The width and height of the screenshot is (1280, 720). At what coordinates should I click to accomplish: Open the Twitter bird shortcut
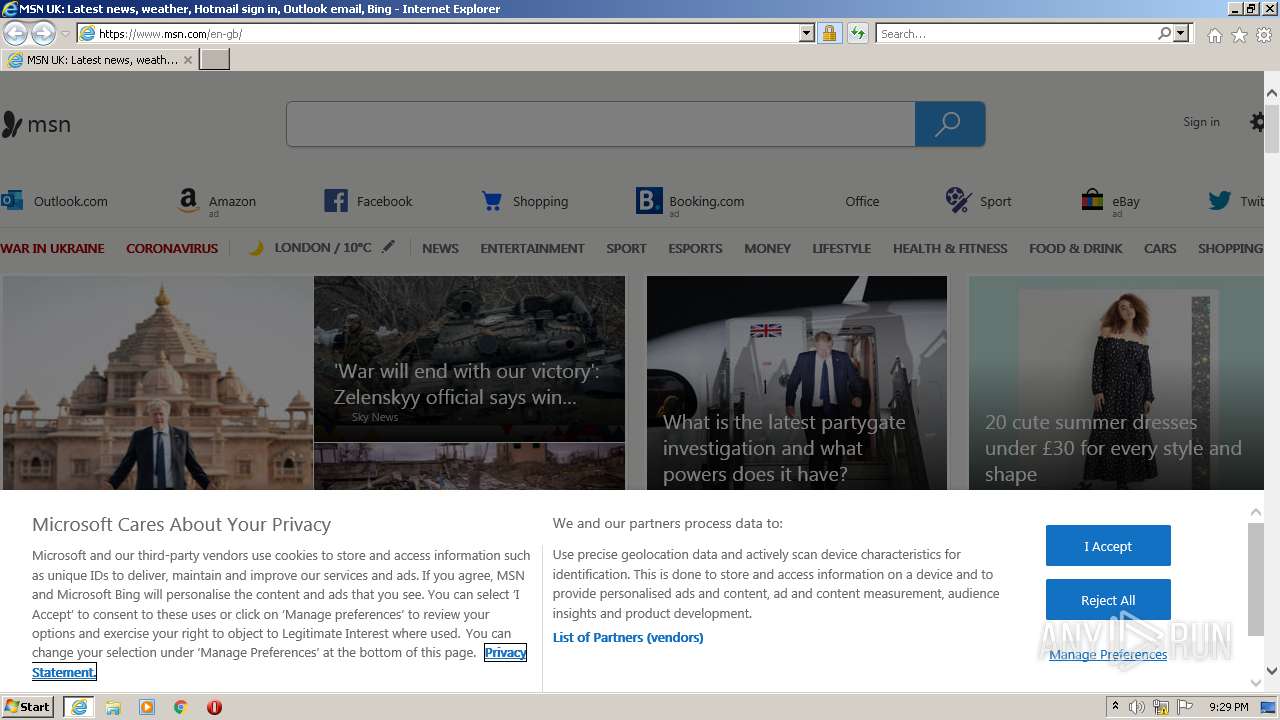tap(1219, 201)
